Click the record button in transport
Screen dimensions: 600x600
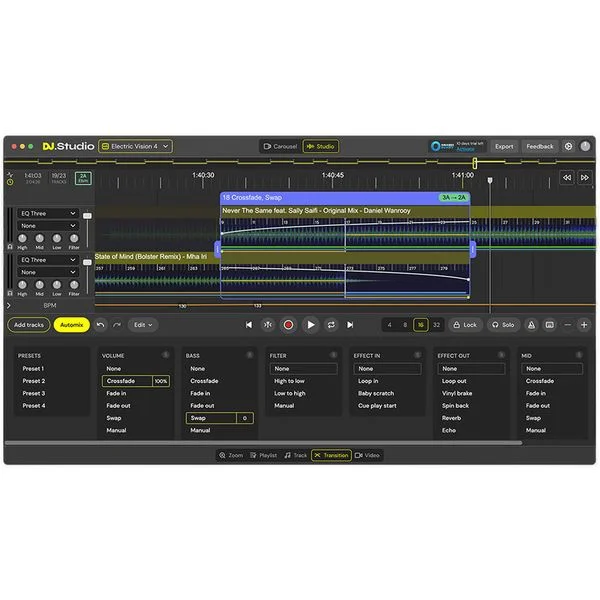(x=288, y=325)
